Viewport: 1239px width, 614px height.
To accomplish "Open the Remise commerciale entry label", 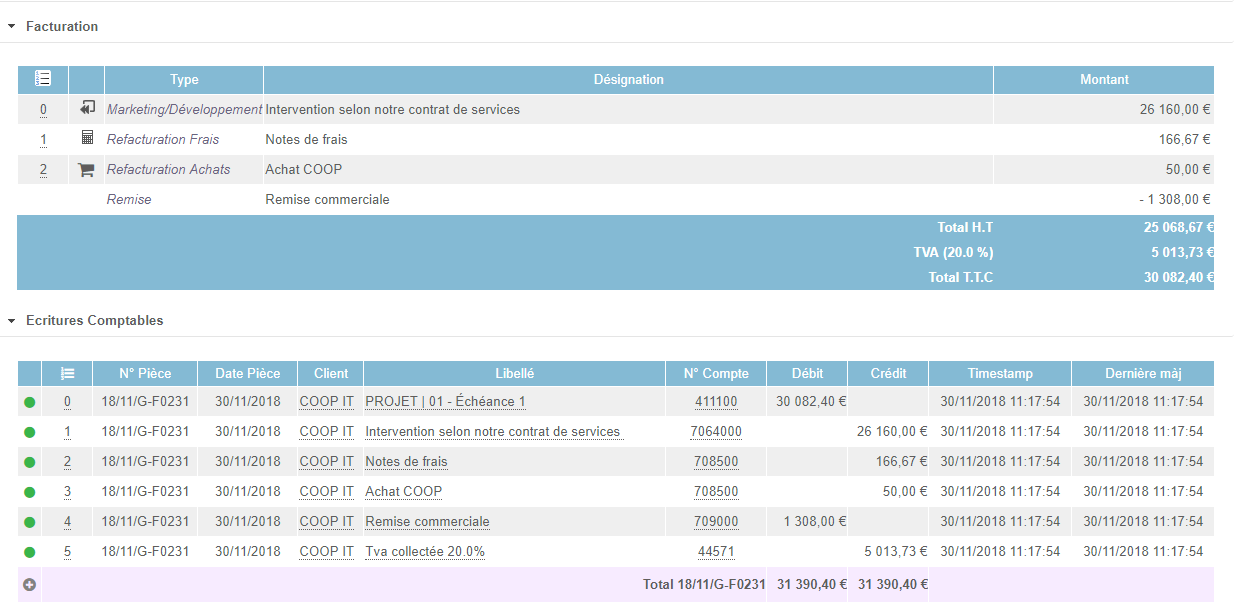I will pyautogui.click(x=427, y=522).
